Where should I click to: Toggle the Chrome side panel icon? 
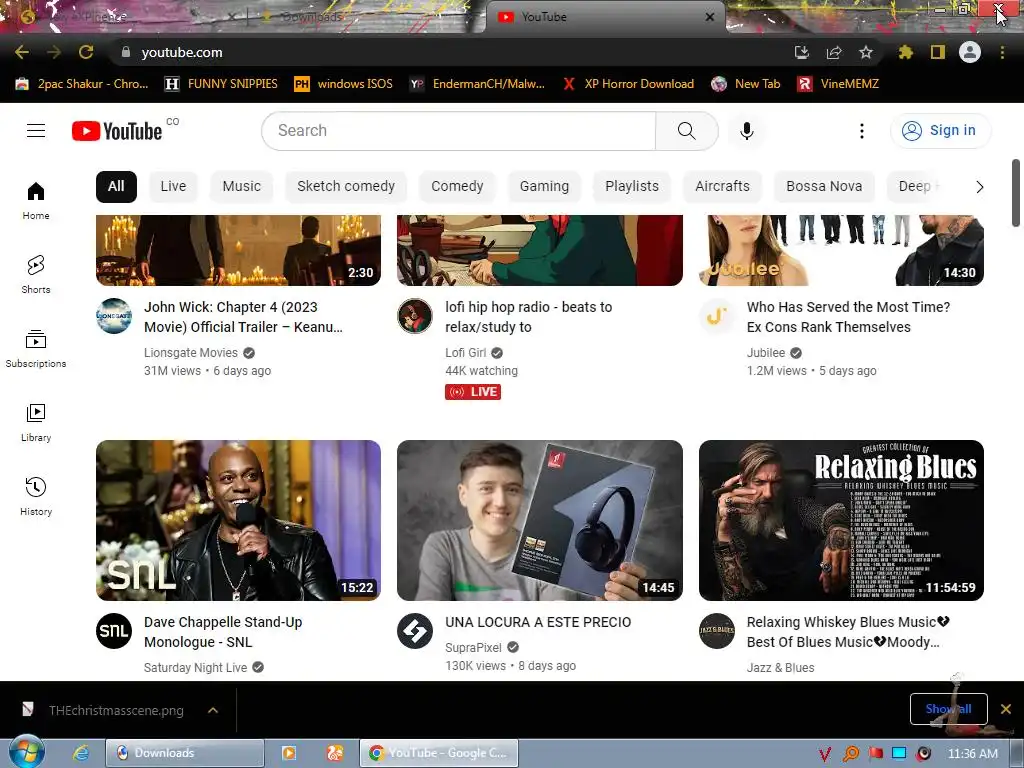click(938, 52)
